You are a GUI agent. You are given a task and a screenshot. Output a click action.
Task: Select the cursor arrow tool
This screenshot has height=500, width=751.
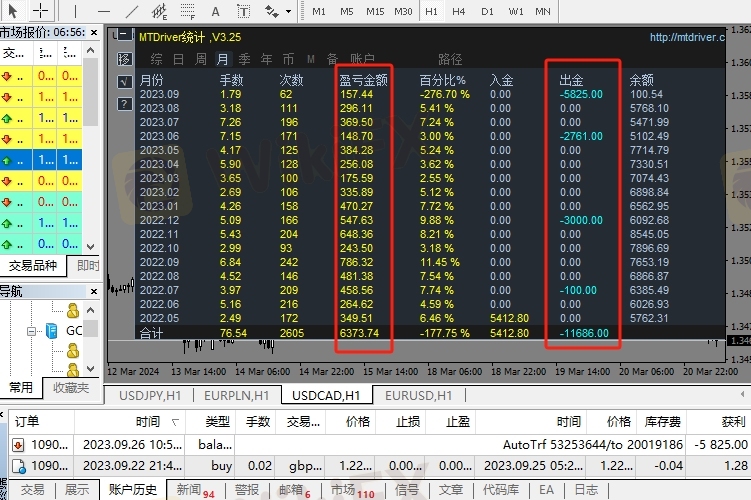tap(13, 11)
